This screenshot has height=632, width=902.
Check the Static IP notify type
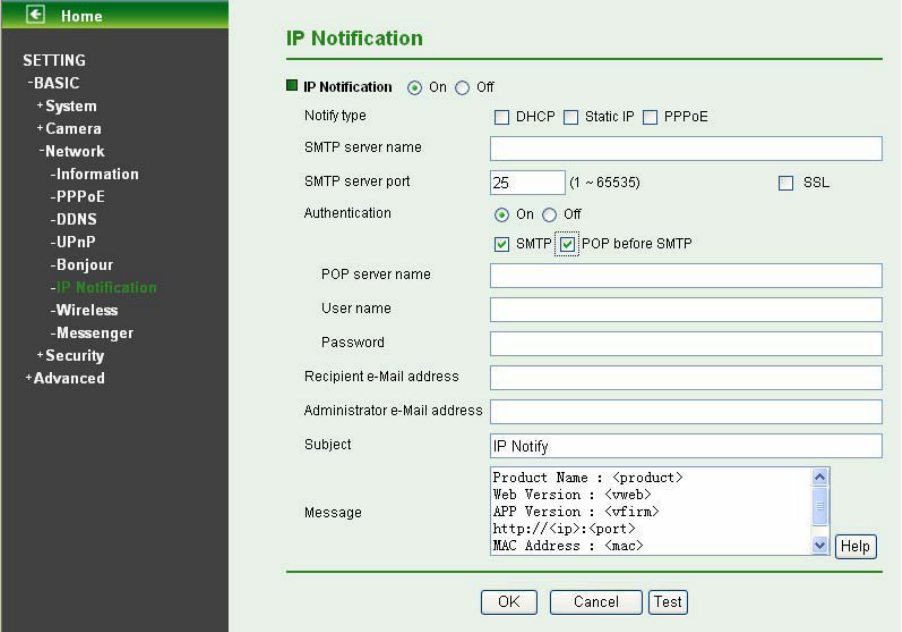point(571,117)
